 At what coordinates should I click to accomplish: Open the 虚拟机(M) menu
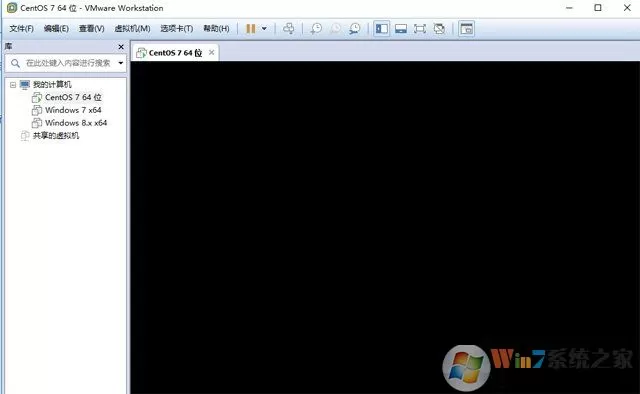[x=132, y=29]
